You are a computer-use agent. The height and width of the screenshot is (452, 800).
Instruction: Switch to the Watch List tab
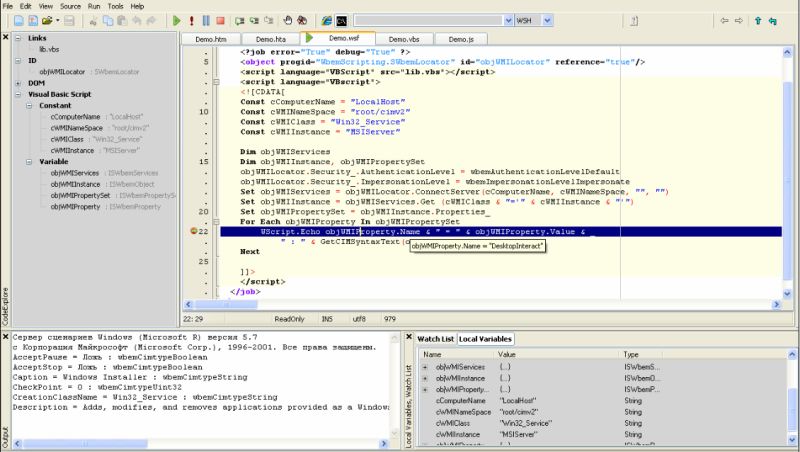(435, 340)
